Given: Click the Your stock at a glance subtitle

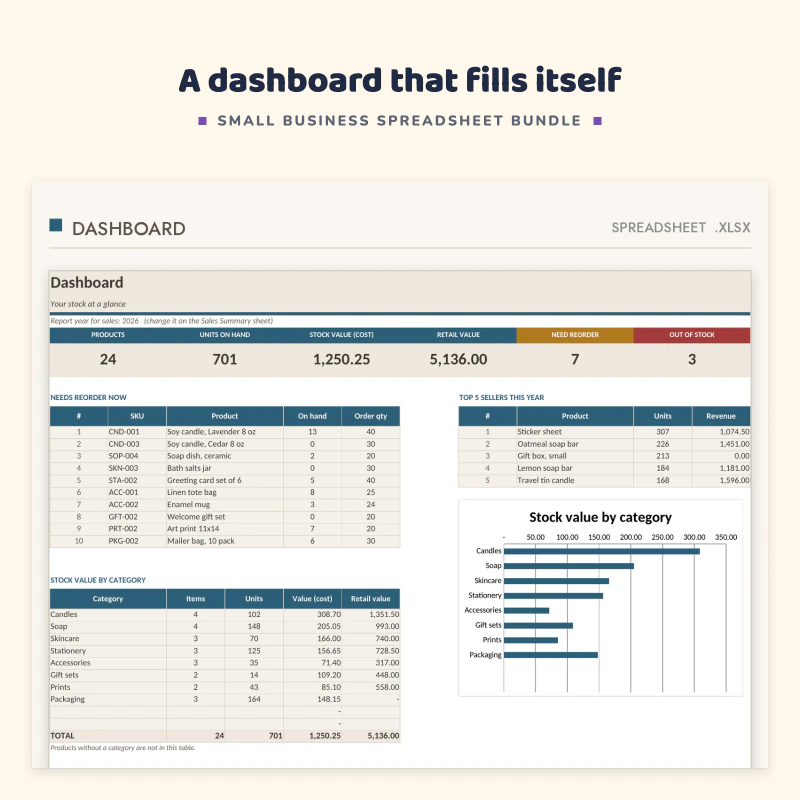Looking at the screenshot, I should click(x=88, y=304).
